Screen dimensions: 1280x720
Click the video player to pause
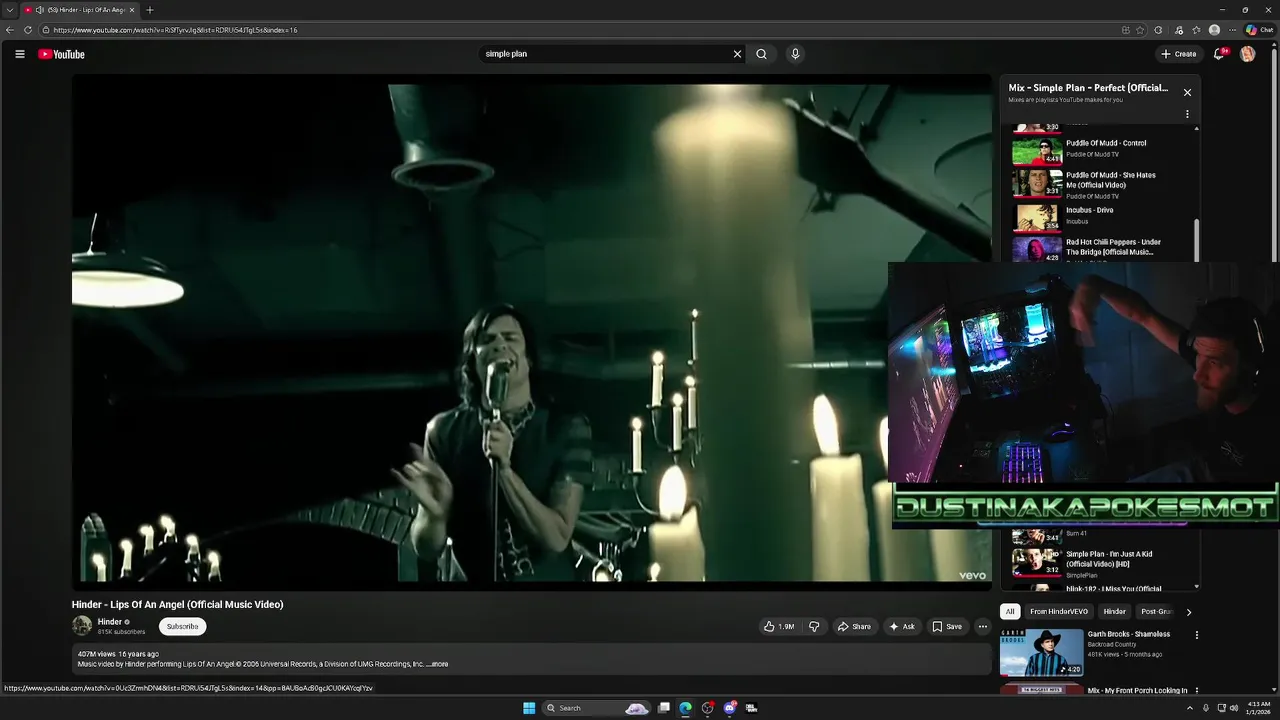[x=530, y=330]
